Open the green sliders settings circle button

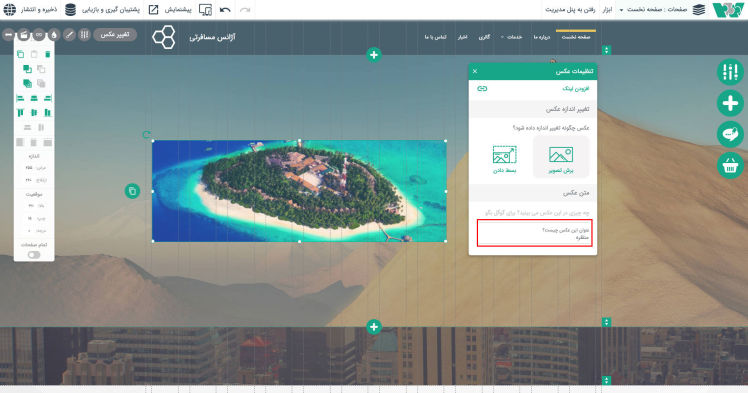730,72
